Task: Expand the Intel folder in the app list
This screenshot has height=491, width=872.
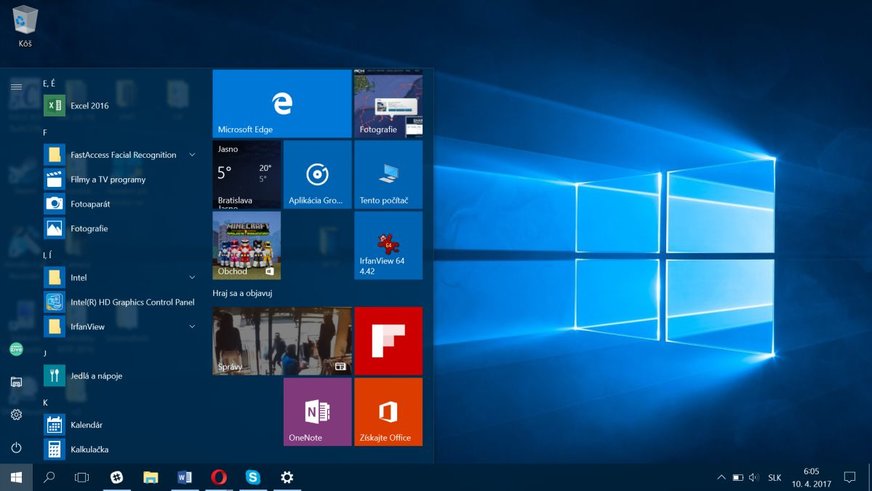Action: tap(192, 277)
